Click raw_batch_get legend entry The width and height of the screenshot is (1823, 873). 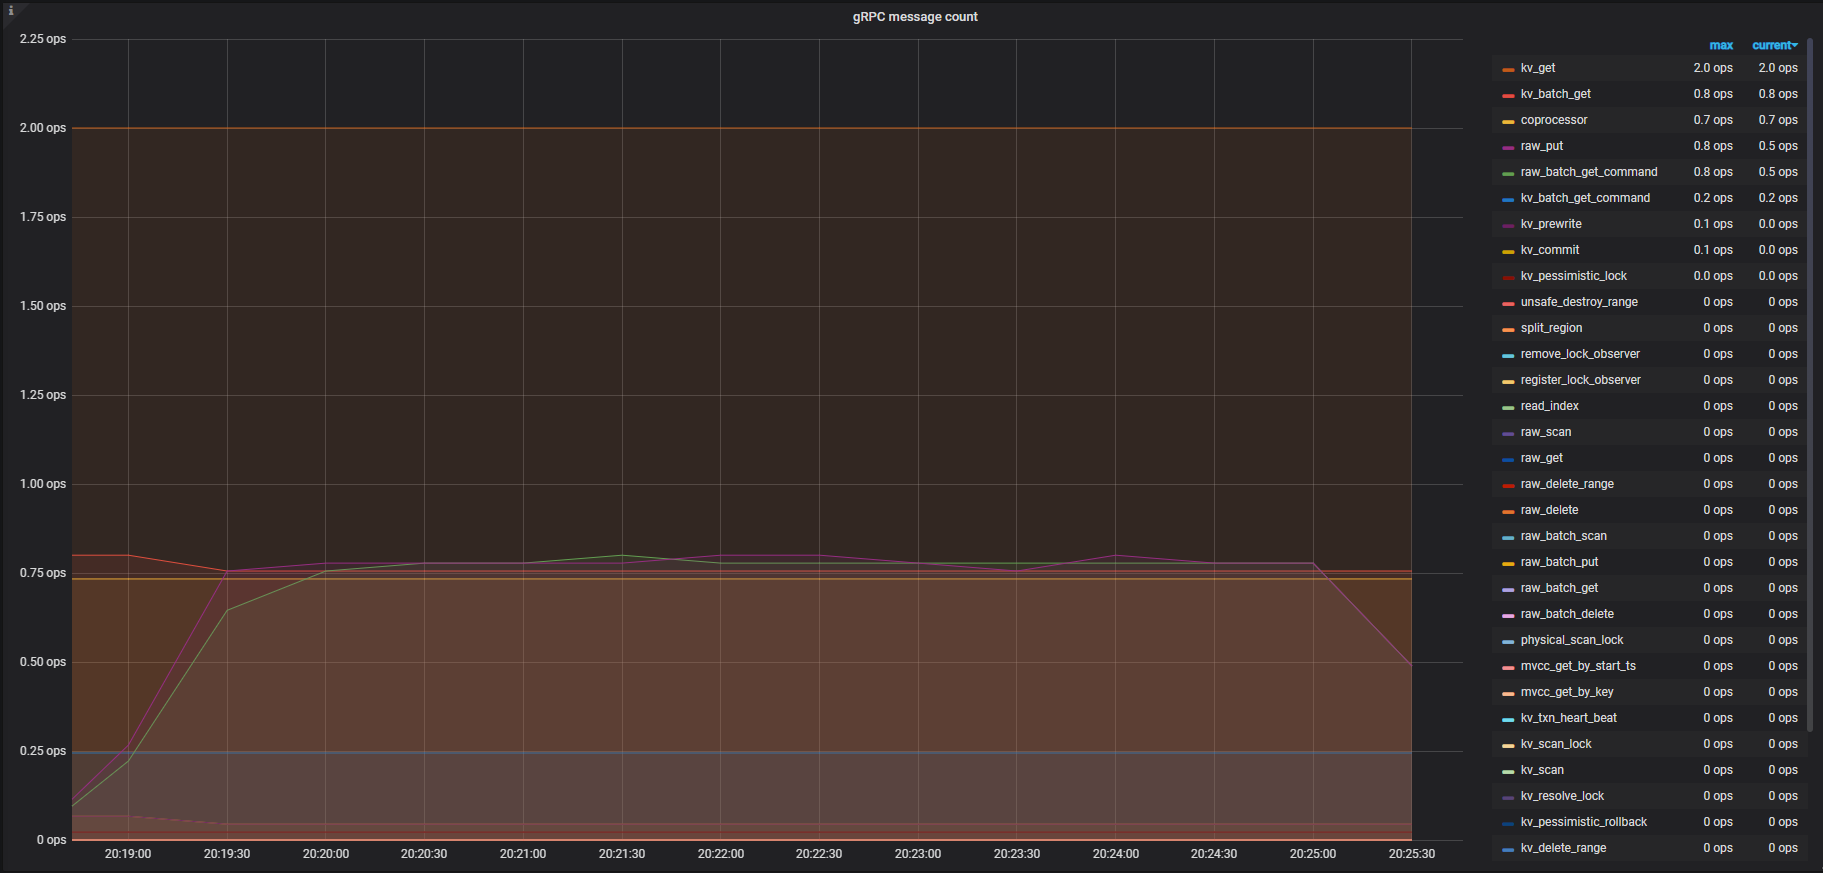click(1560, 588)
